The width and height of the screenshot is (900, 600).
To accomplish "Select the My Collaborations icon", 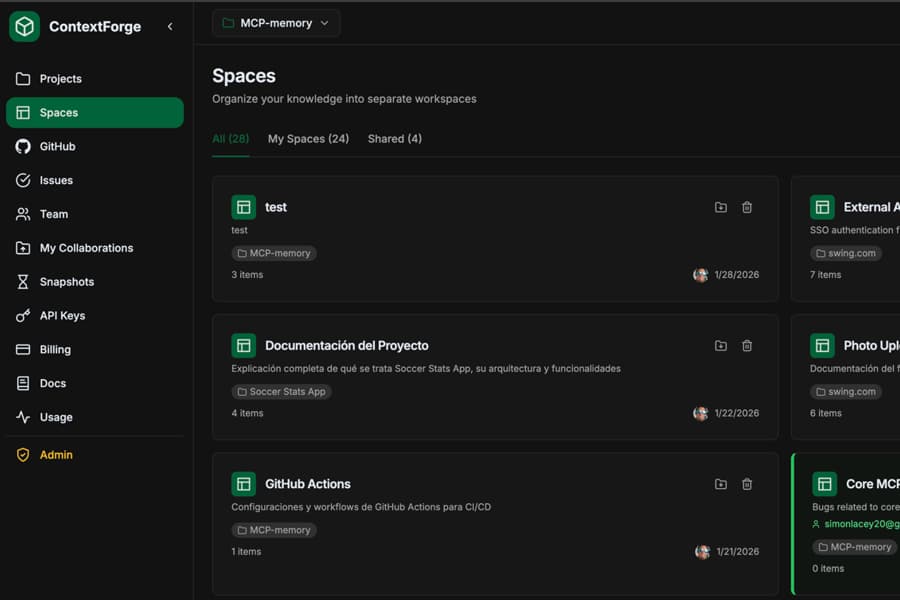I will [x=23, y=247].
